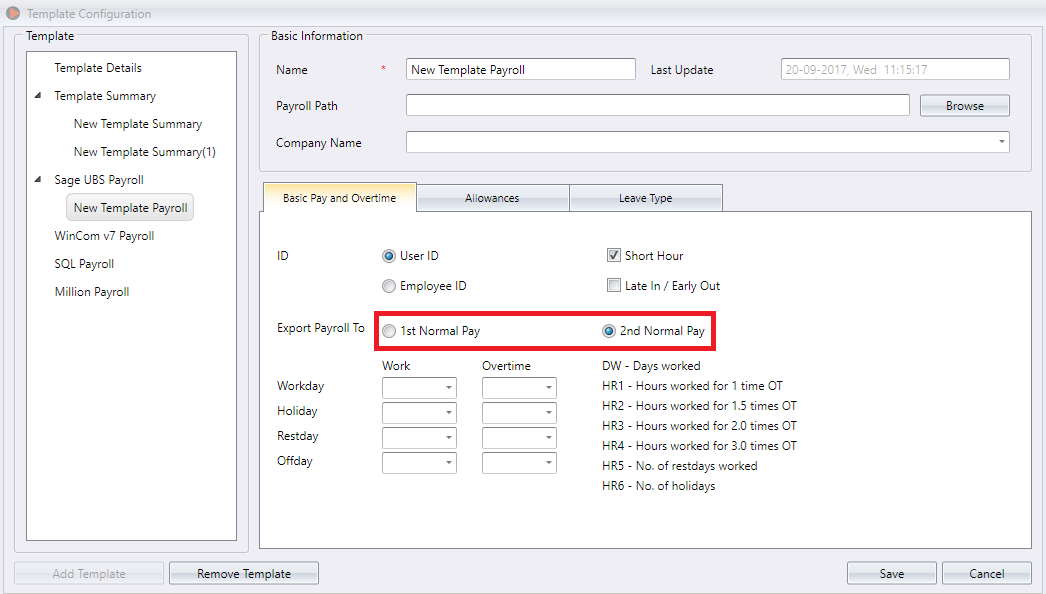1046x594 pixels.
Task: Open the Restday Work dropdown
Action: point(419,438)
